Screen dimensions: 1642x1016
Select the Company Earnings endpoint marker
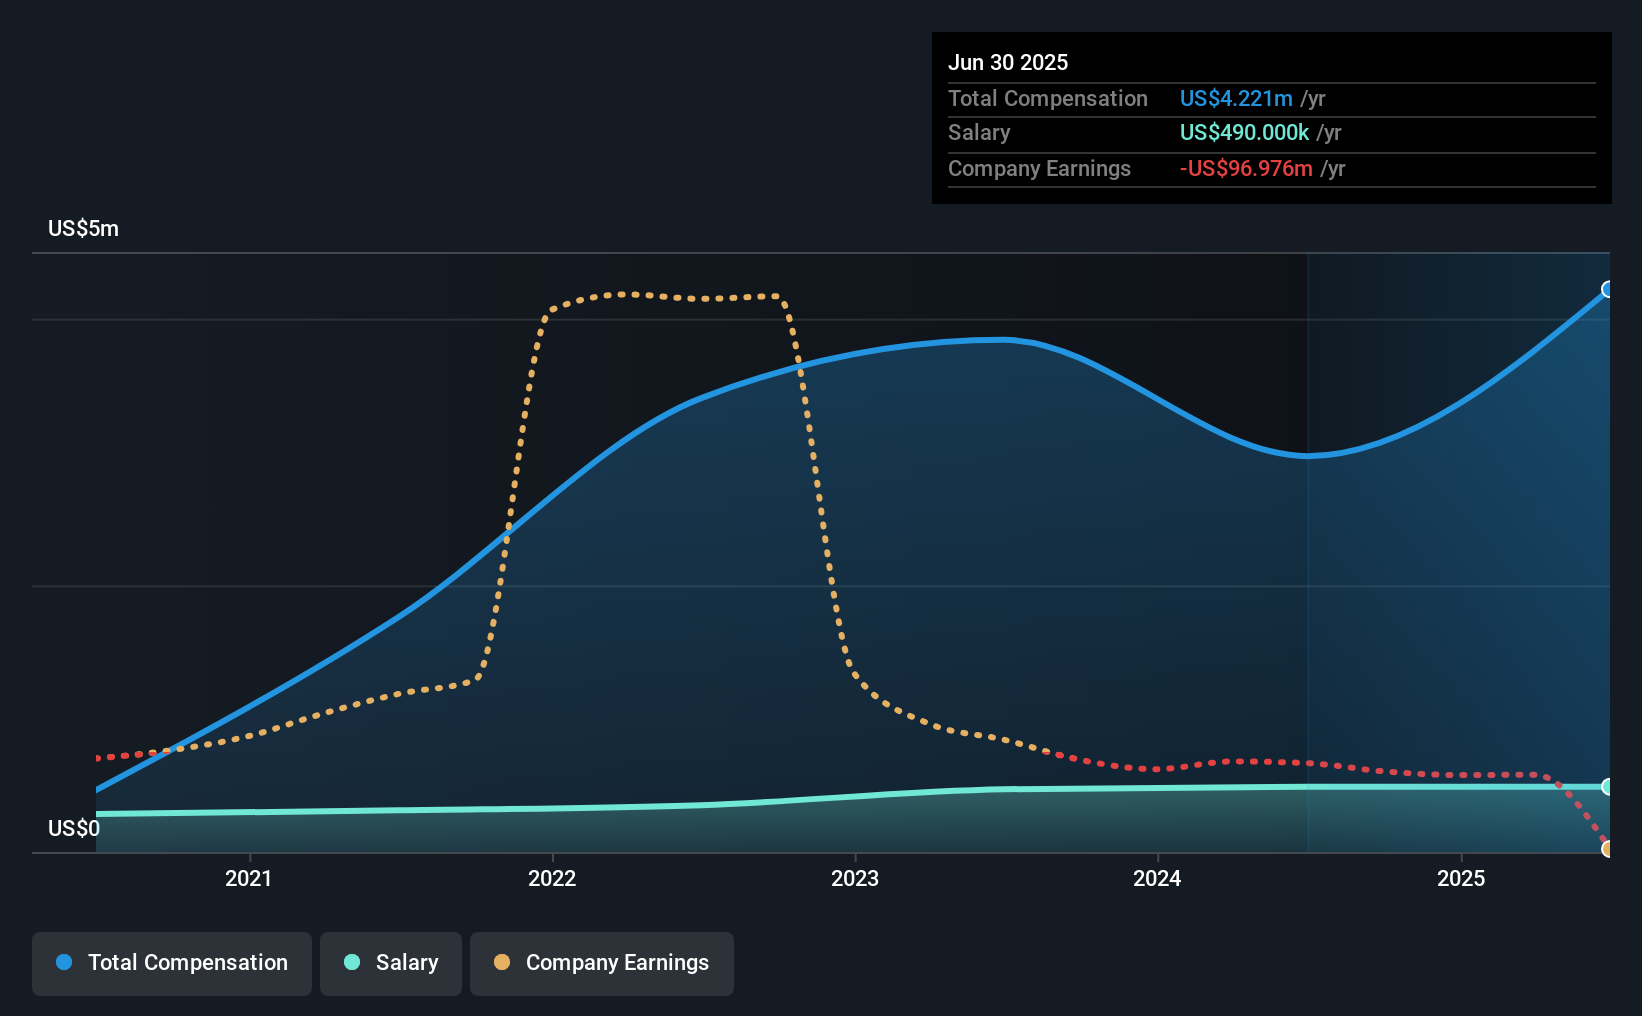coord(1608,849)
